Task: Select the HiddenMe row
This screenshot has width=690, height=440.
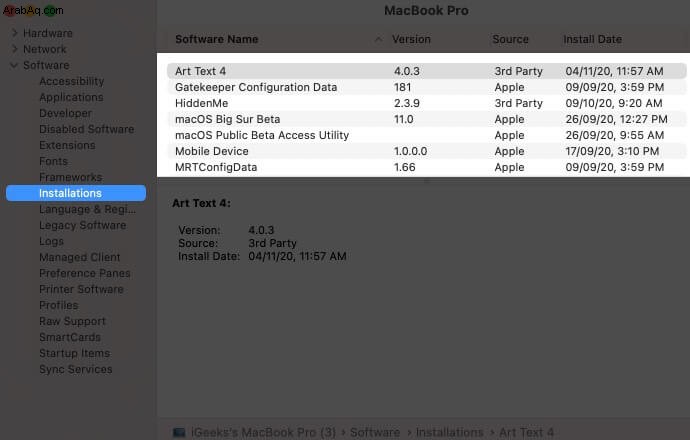Action: tap(426, 103)
